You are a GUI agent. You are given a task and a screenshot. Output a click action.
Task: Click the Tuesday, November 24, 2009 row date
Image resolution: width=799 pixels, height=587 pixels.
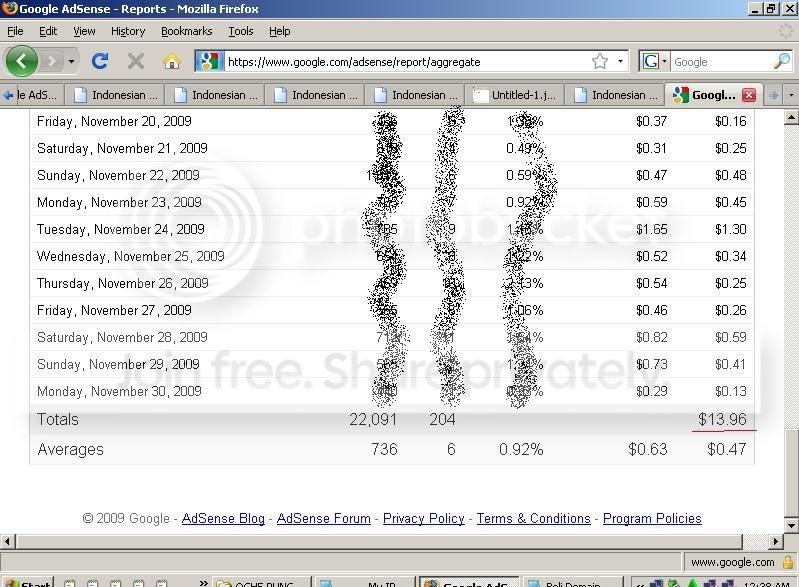pos(121,229)
